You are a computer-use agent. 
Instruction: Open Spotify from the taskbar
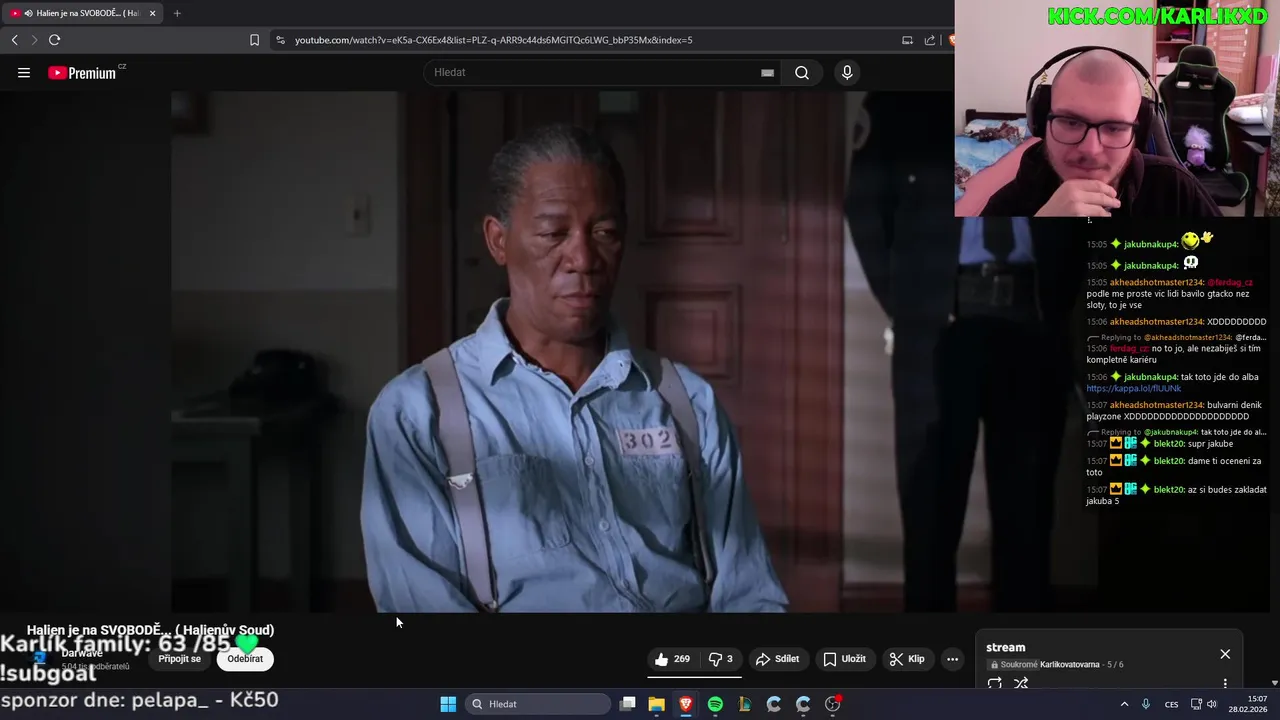coord(715,704)
